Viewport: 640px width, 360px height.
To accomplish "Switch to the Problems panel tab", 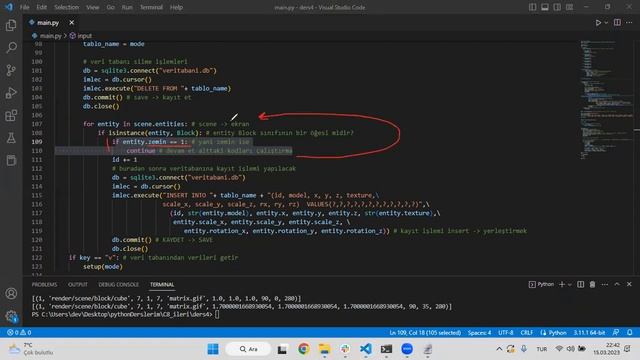I will 44,284.
